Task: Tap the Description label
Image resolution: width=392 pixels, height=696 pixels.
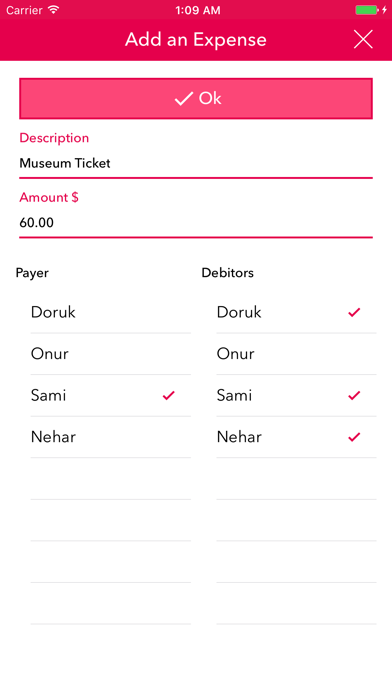Action: coord(54,138)
